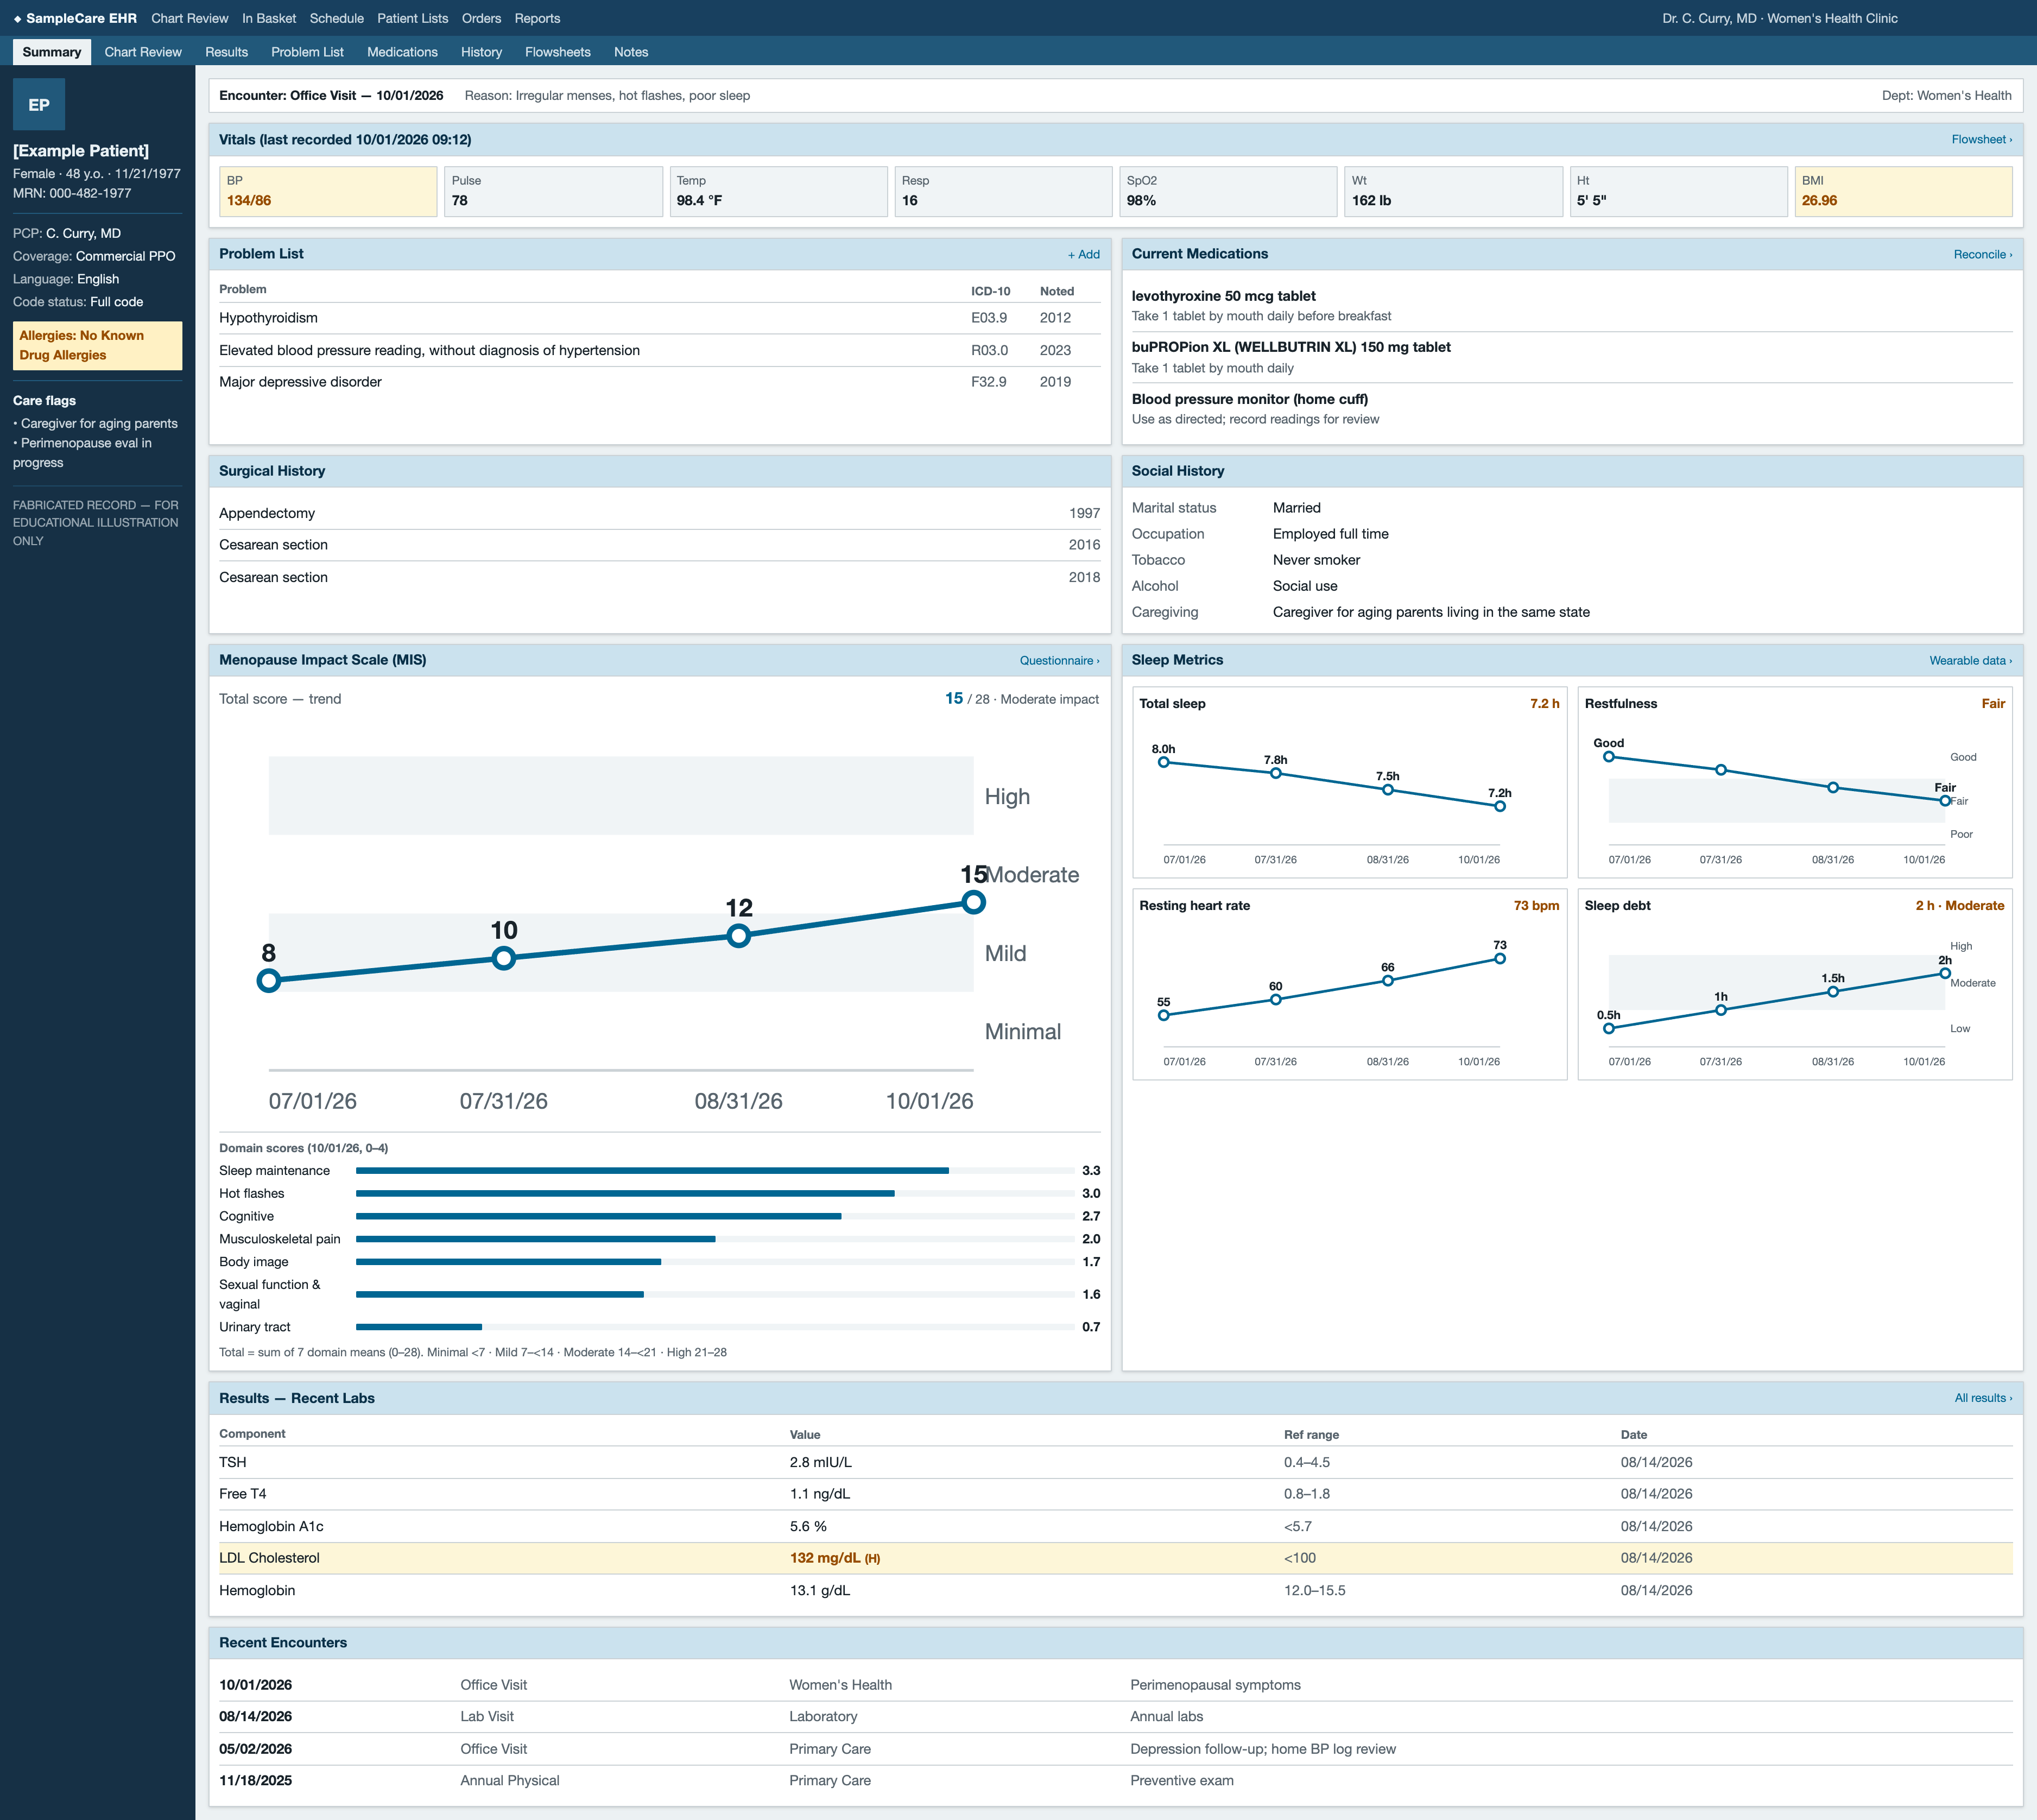
Task: Click the MIS data point labeled 15
Action: point(973,902)
